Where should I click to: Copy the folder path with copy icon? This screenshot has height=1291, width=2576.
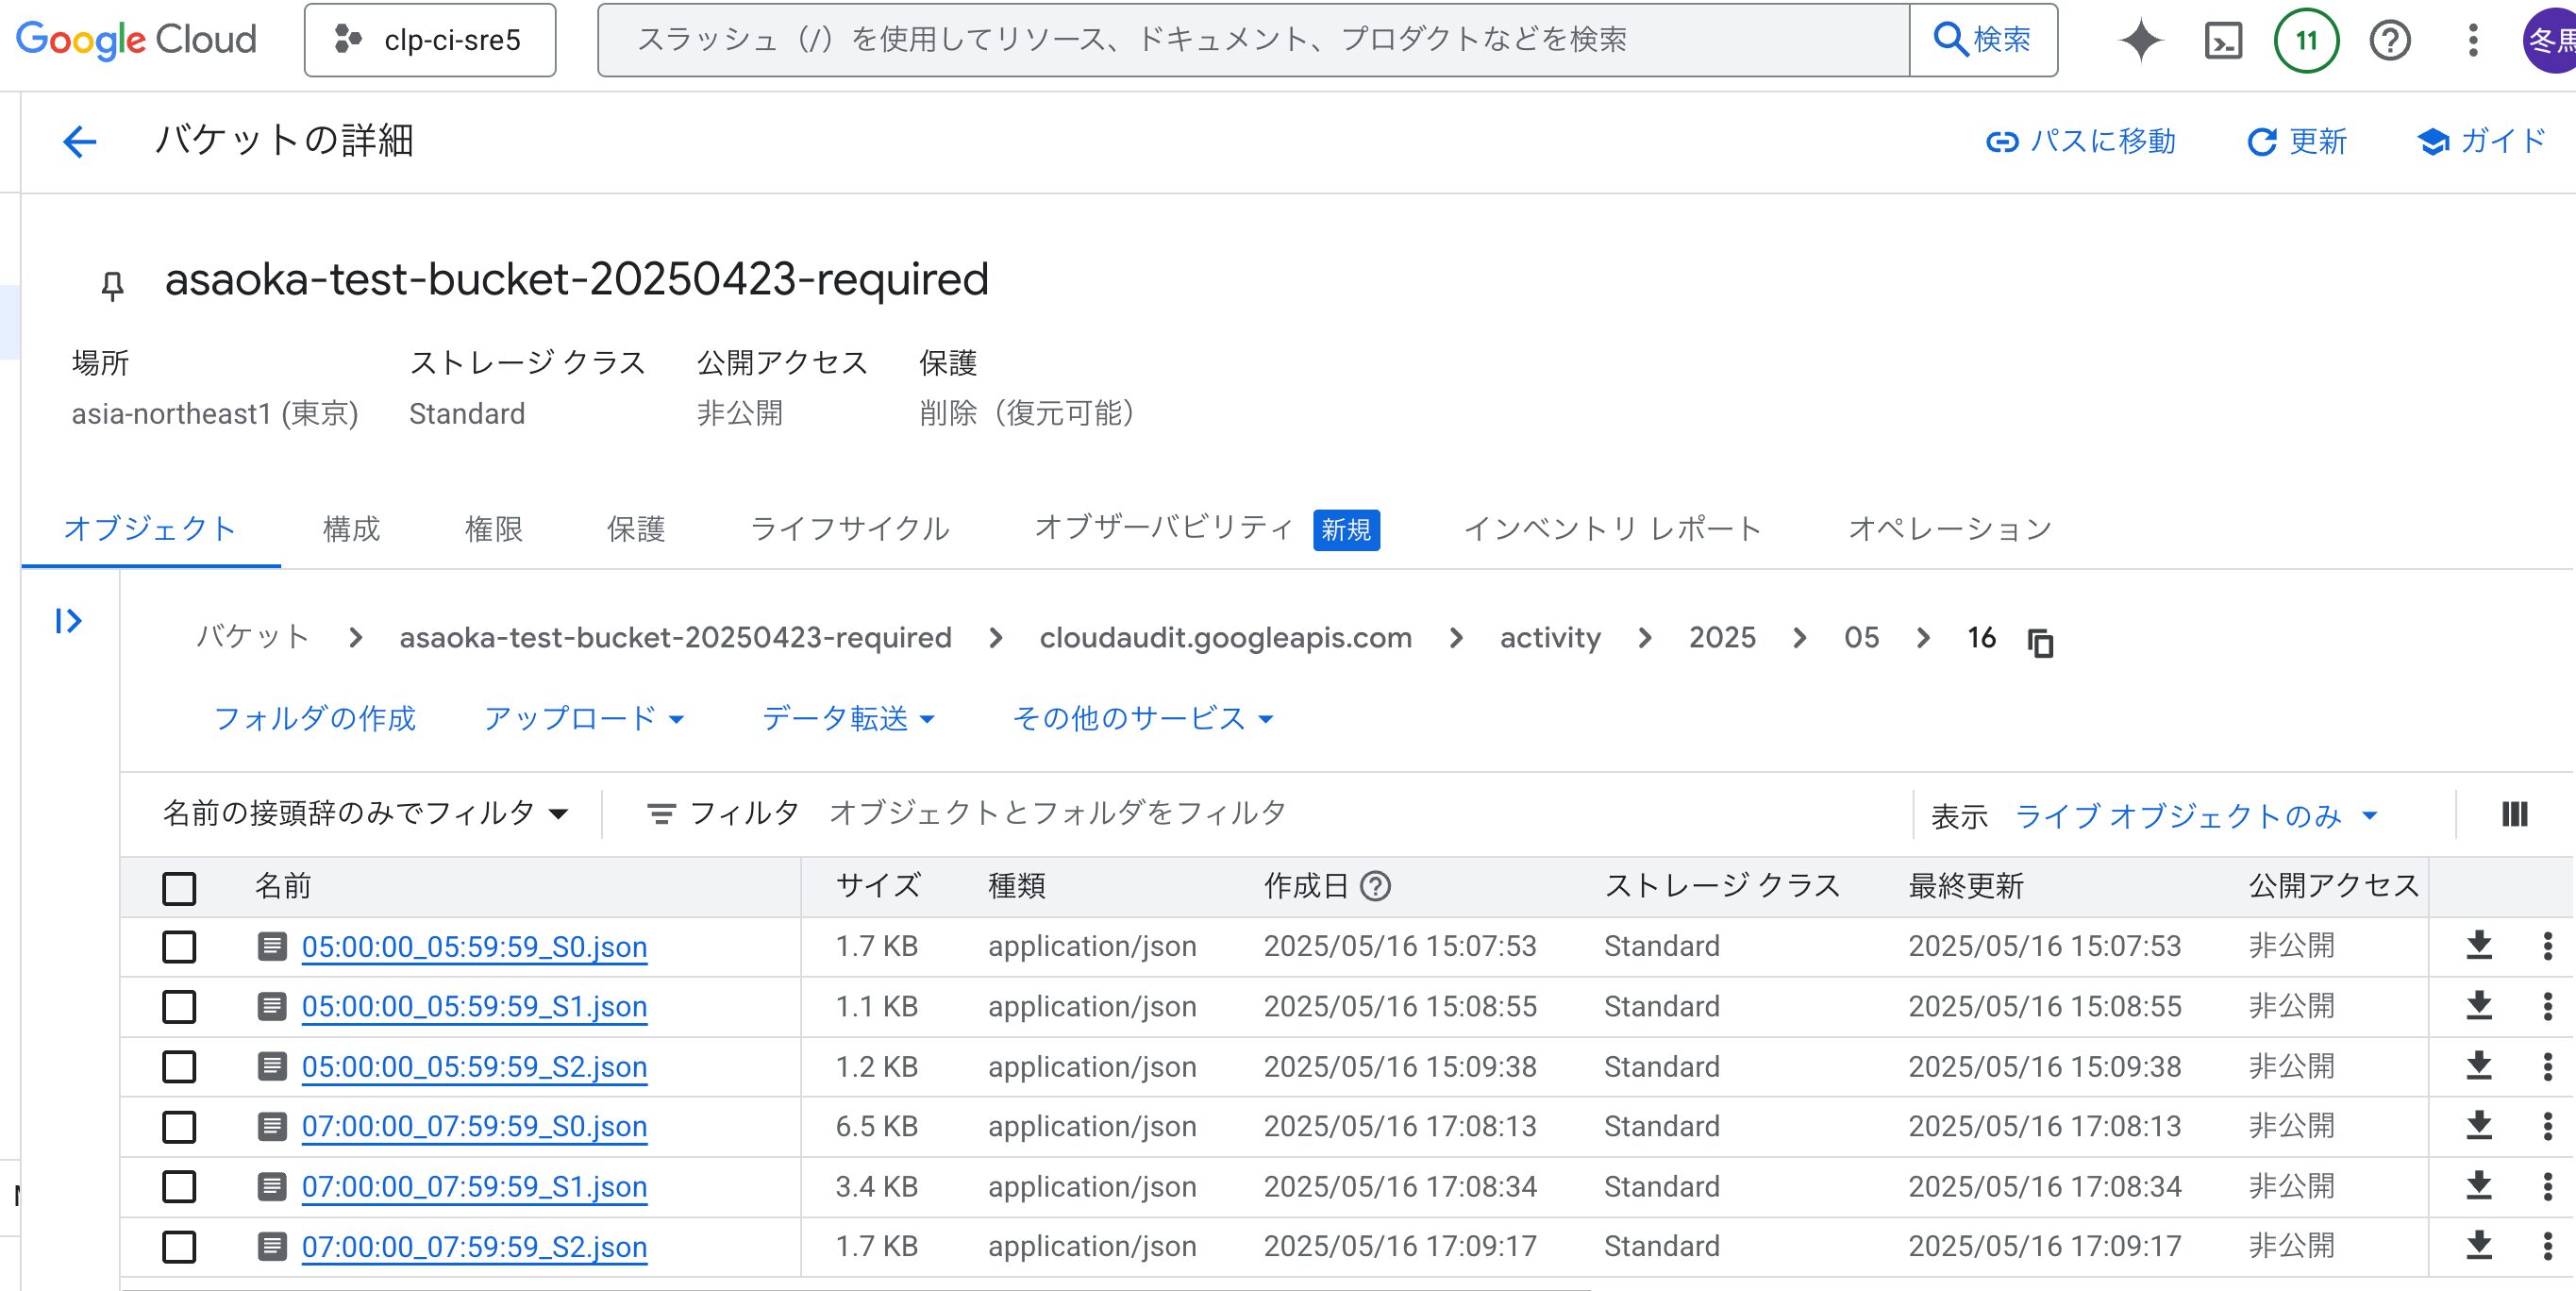[x=2040, y=642]
